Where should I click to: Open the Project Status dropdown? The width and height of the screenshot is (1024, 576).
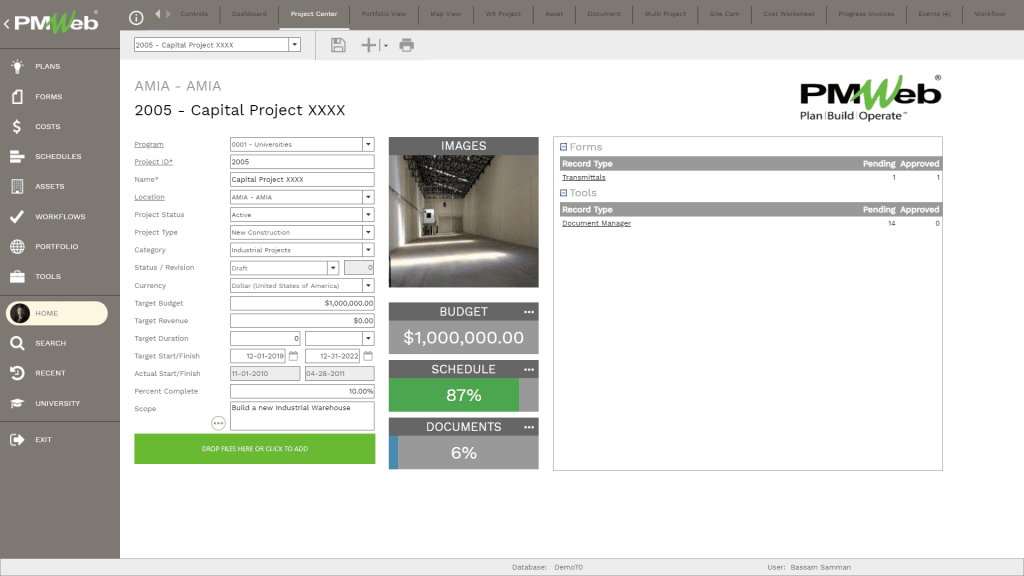(x=368, y=215)
